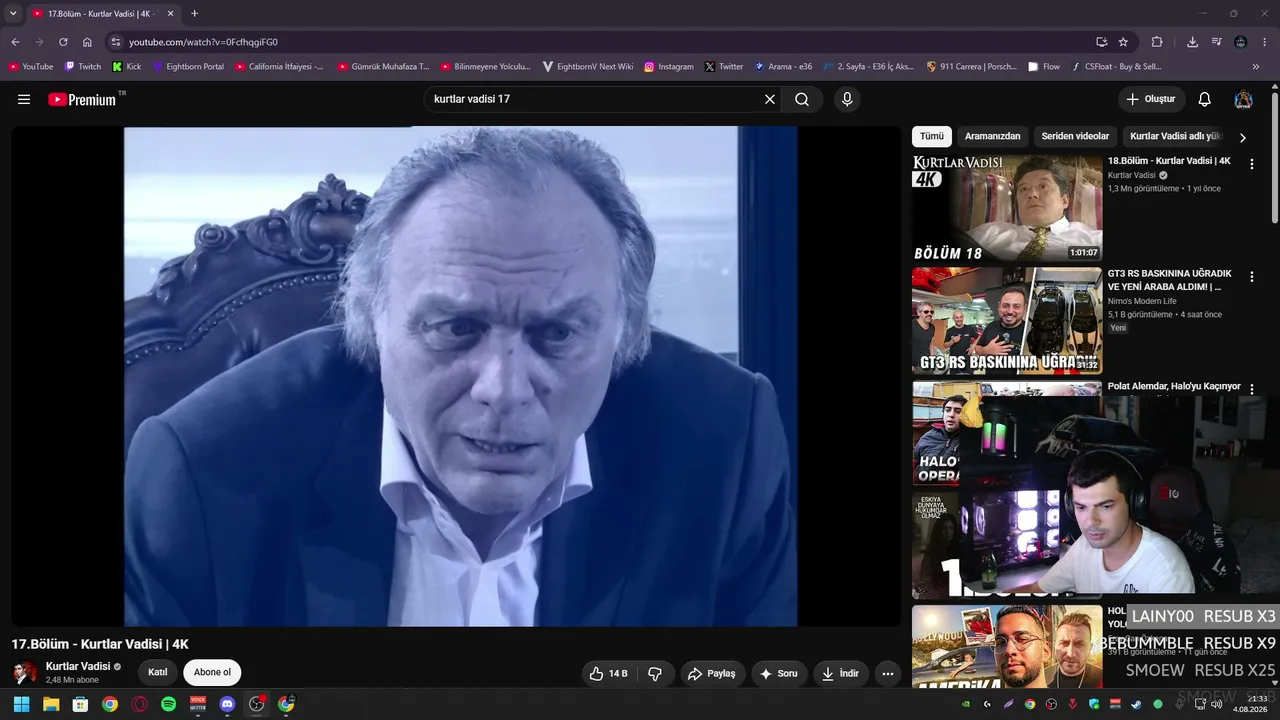Open options menu for the 18.Bölüm video

tap(1251, 164)
